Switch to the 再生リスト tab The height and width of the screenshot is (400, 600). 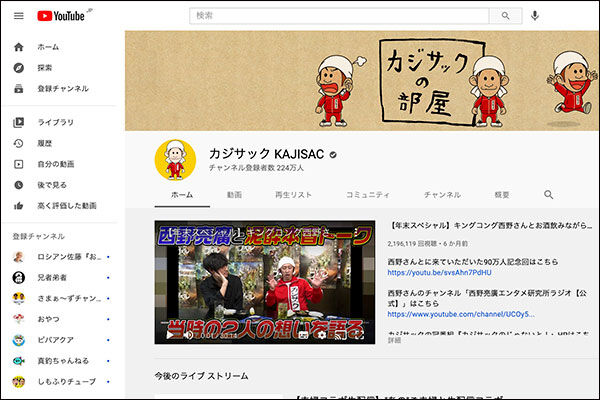pos(293,195)
